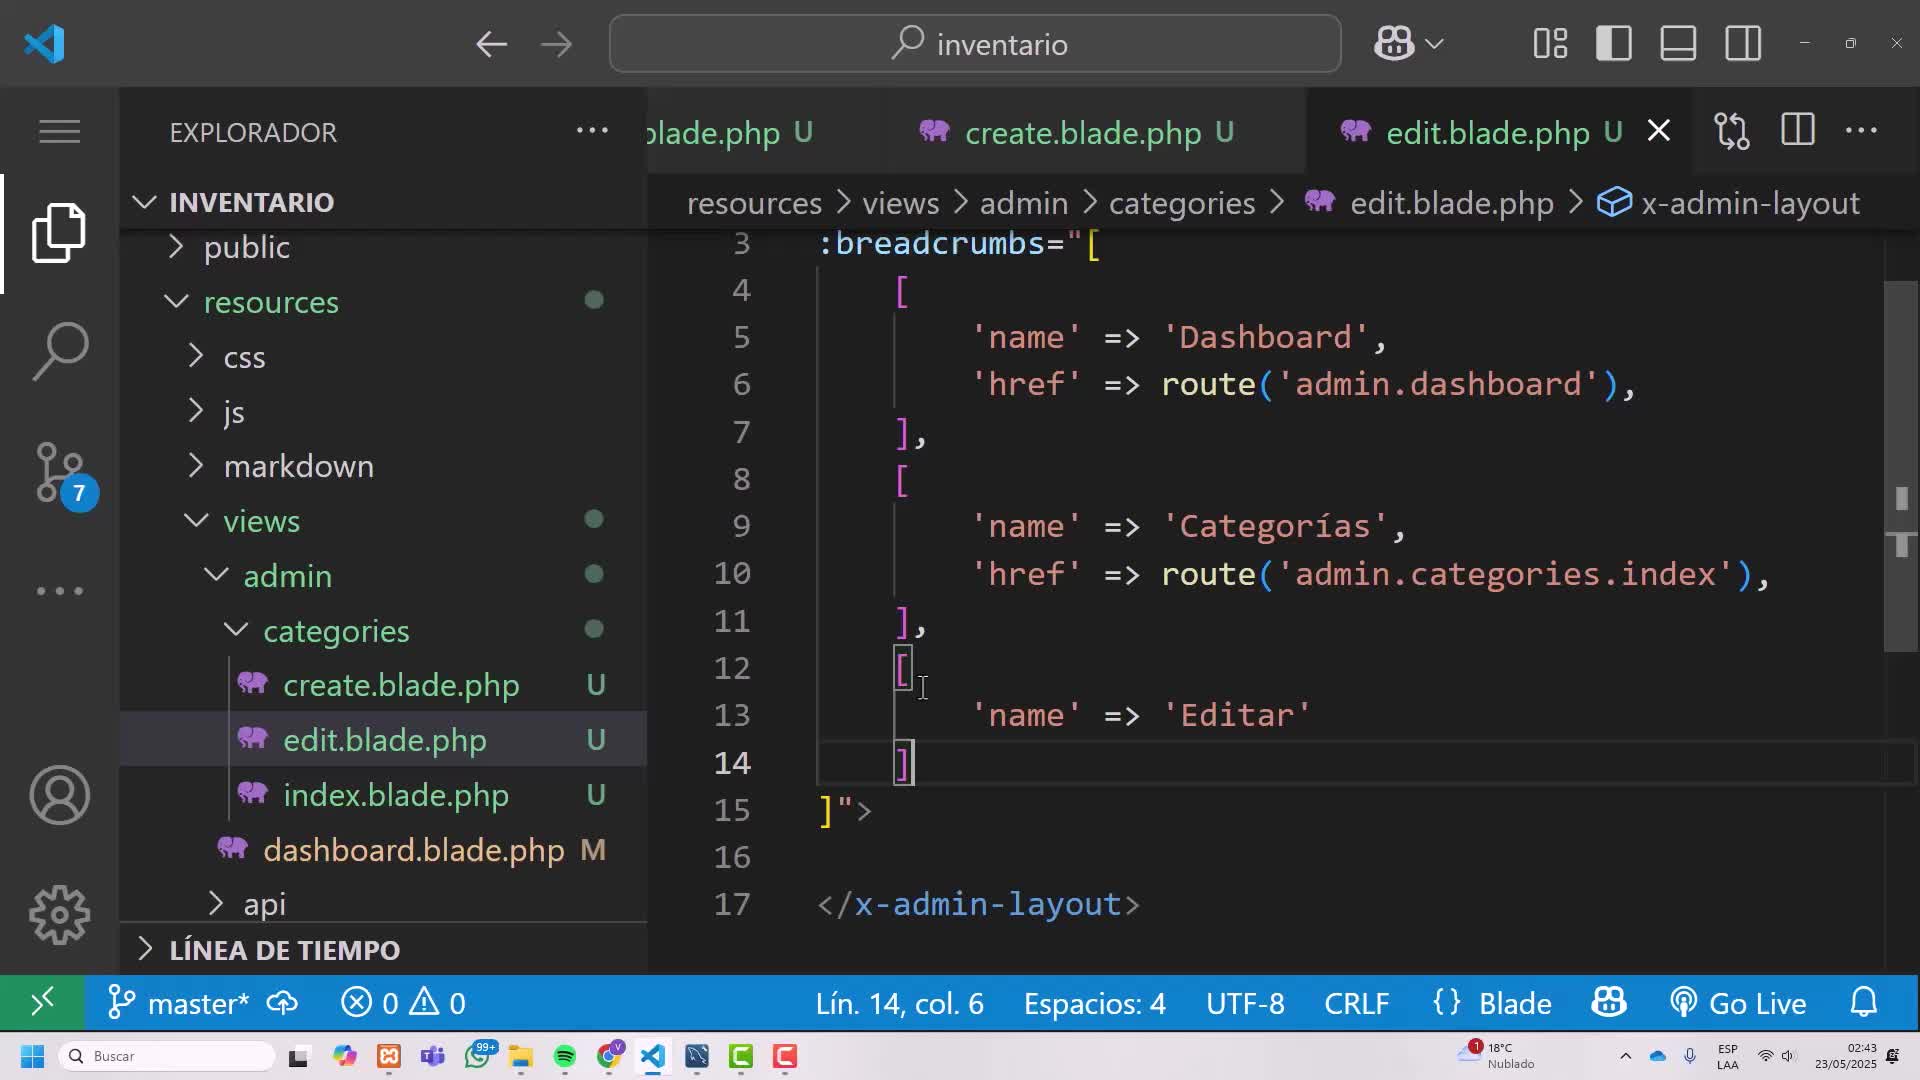
Task: Open the Copilot chat icon in title bar
Action: pyautogui.click(x=1394, y=44)
